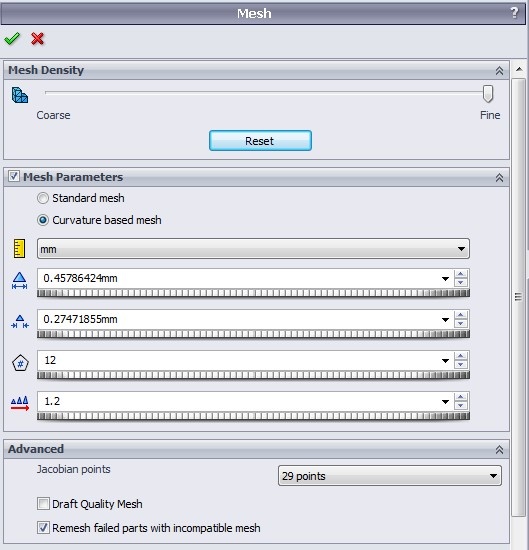
Task: Click the Jacobian points label
Action: click(x=74, y=469)
